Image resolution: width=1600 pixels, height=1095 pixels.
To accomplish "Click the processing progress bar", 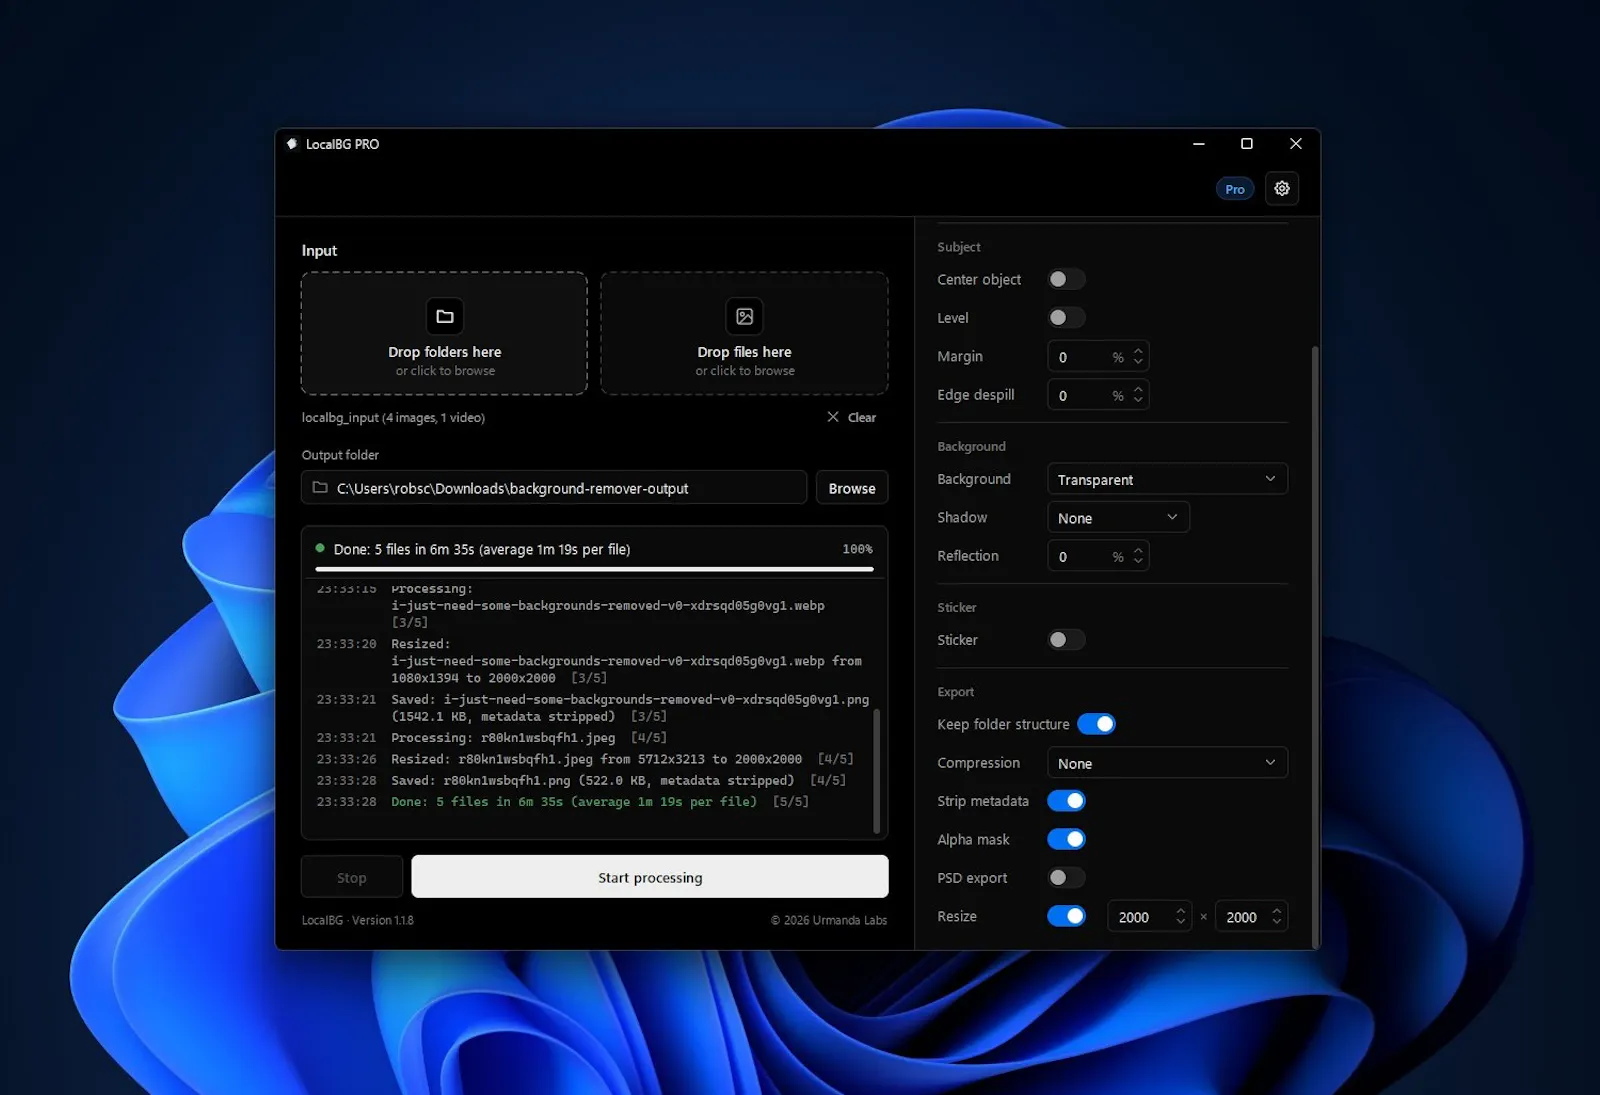I will (x=594, y=569).
